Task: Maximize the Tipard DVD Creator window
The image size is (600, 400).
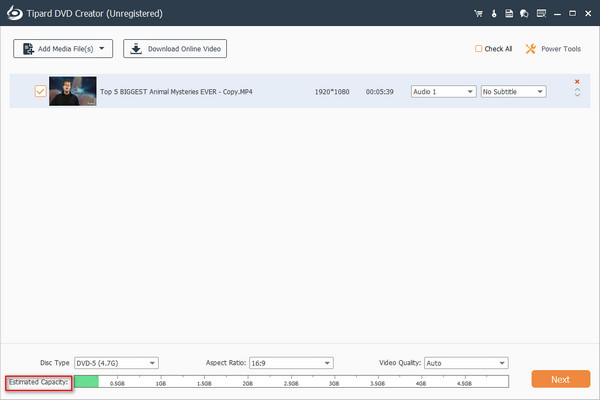Action: coord(572,13)
